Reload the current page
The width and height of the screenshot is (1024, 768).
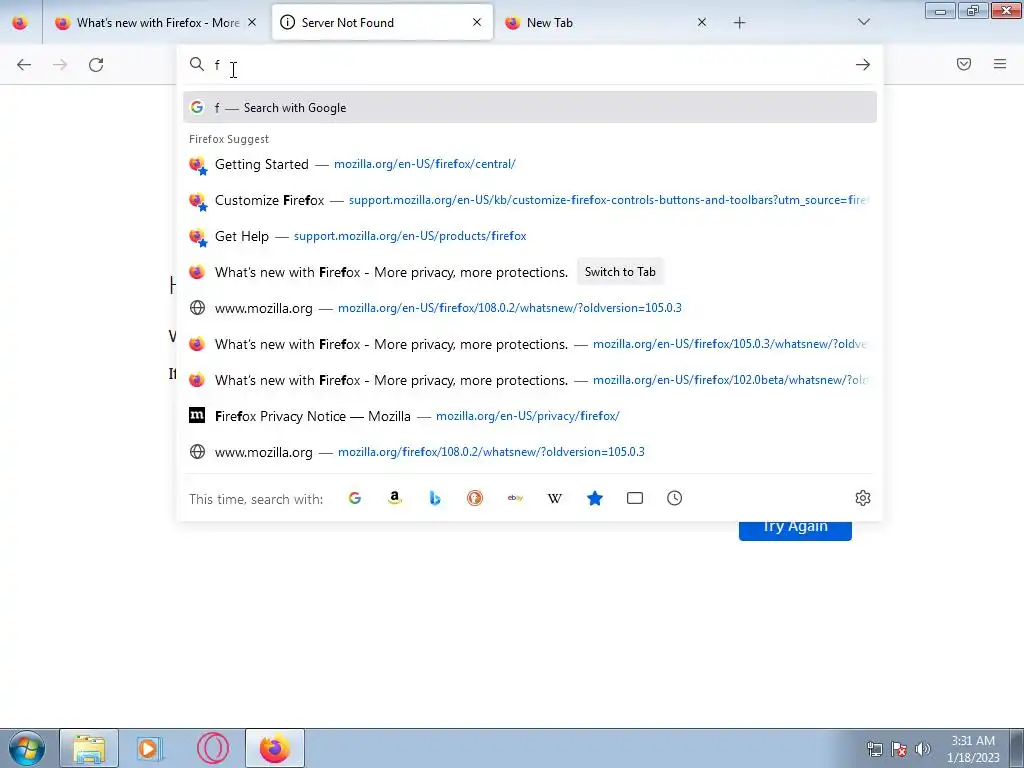[x=96, y=65]
